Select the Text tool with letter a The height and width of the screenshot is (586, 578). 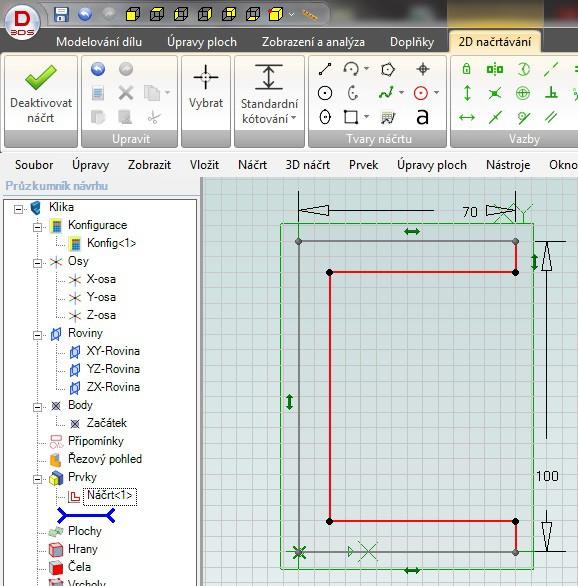tap(422, 117)
